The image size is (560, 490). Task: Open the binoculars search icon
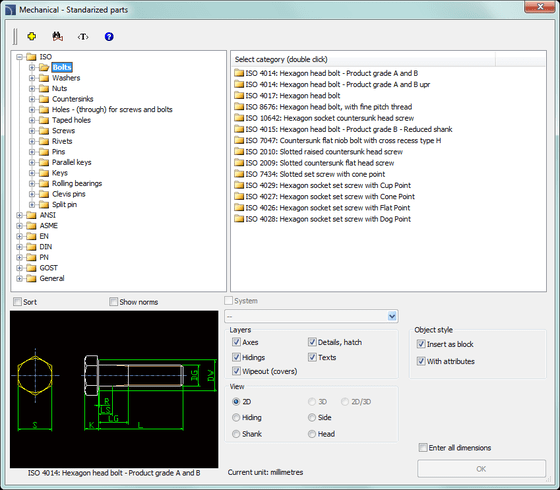point(58,36)
